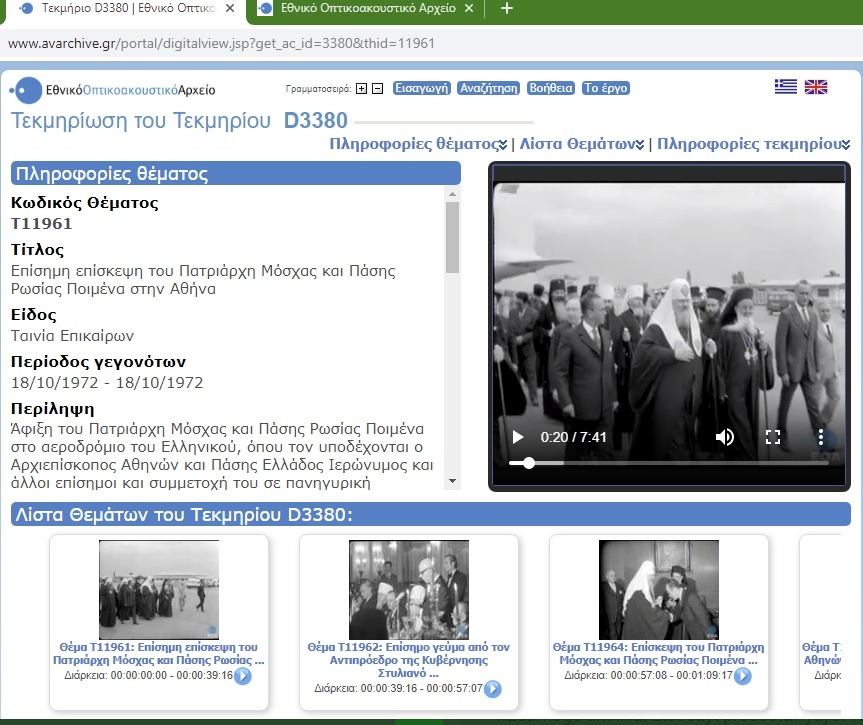
Task: Mute the video volume
Action: pos(724,437)
